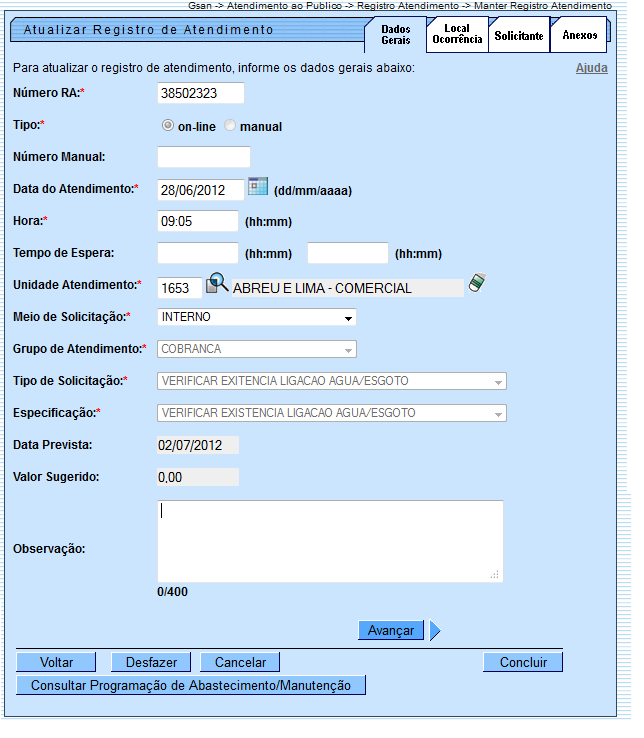Click the 0/400 character counter

click(172, 592)
